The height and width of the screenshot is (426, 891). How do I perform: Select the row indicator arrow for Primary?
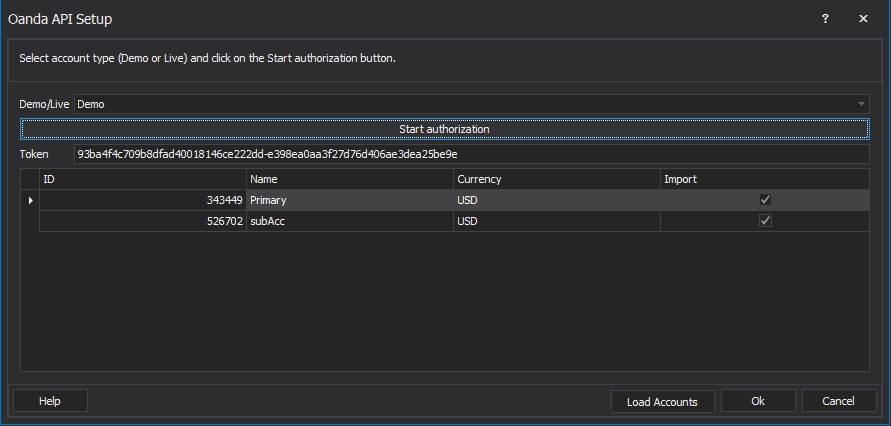30,200
